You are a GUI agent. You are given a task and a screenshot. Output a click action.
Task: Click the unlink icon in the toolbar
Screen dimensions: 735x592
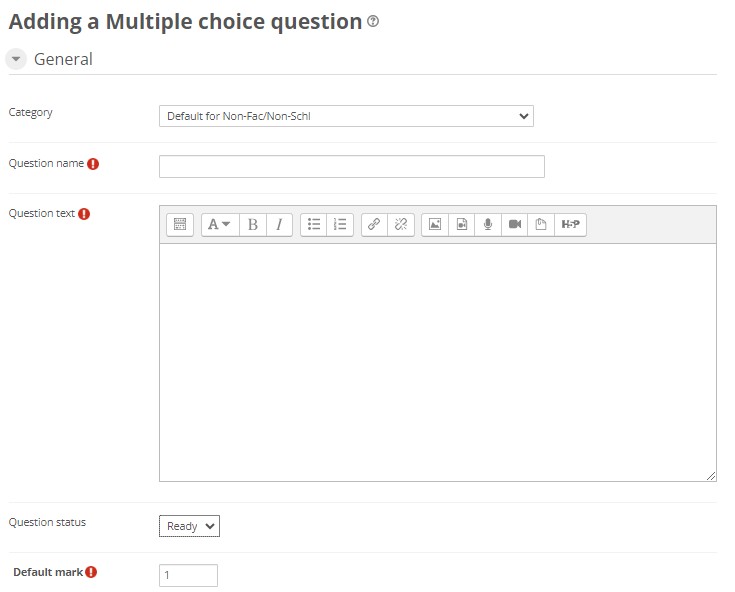coord(400,225)
